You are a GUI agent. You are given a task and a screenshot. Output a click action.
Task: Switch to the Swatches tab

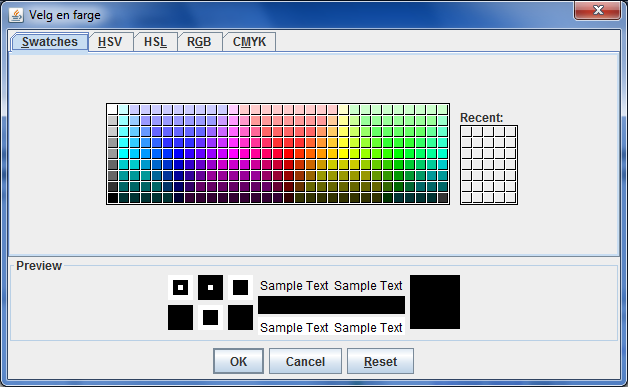click(49, 42)
